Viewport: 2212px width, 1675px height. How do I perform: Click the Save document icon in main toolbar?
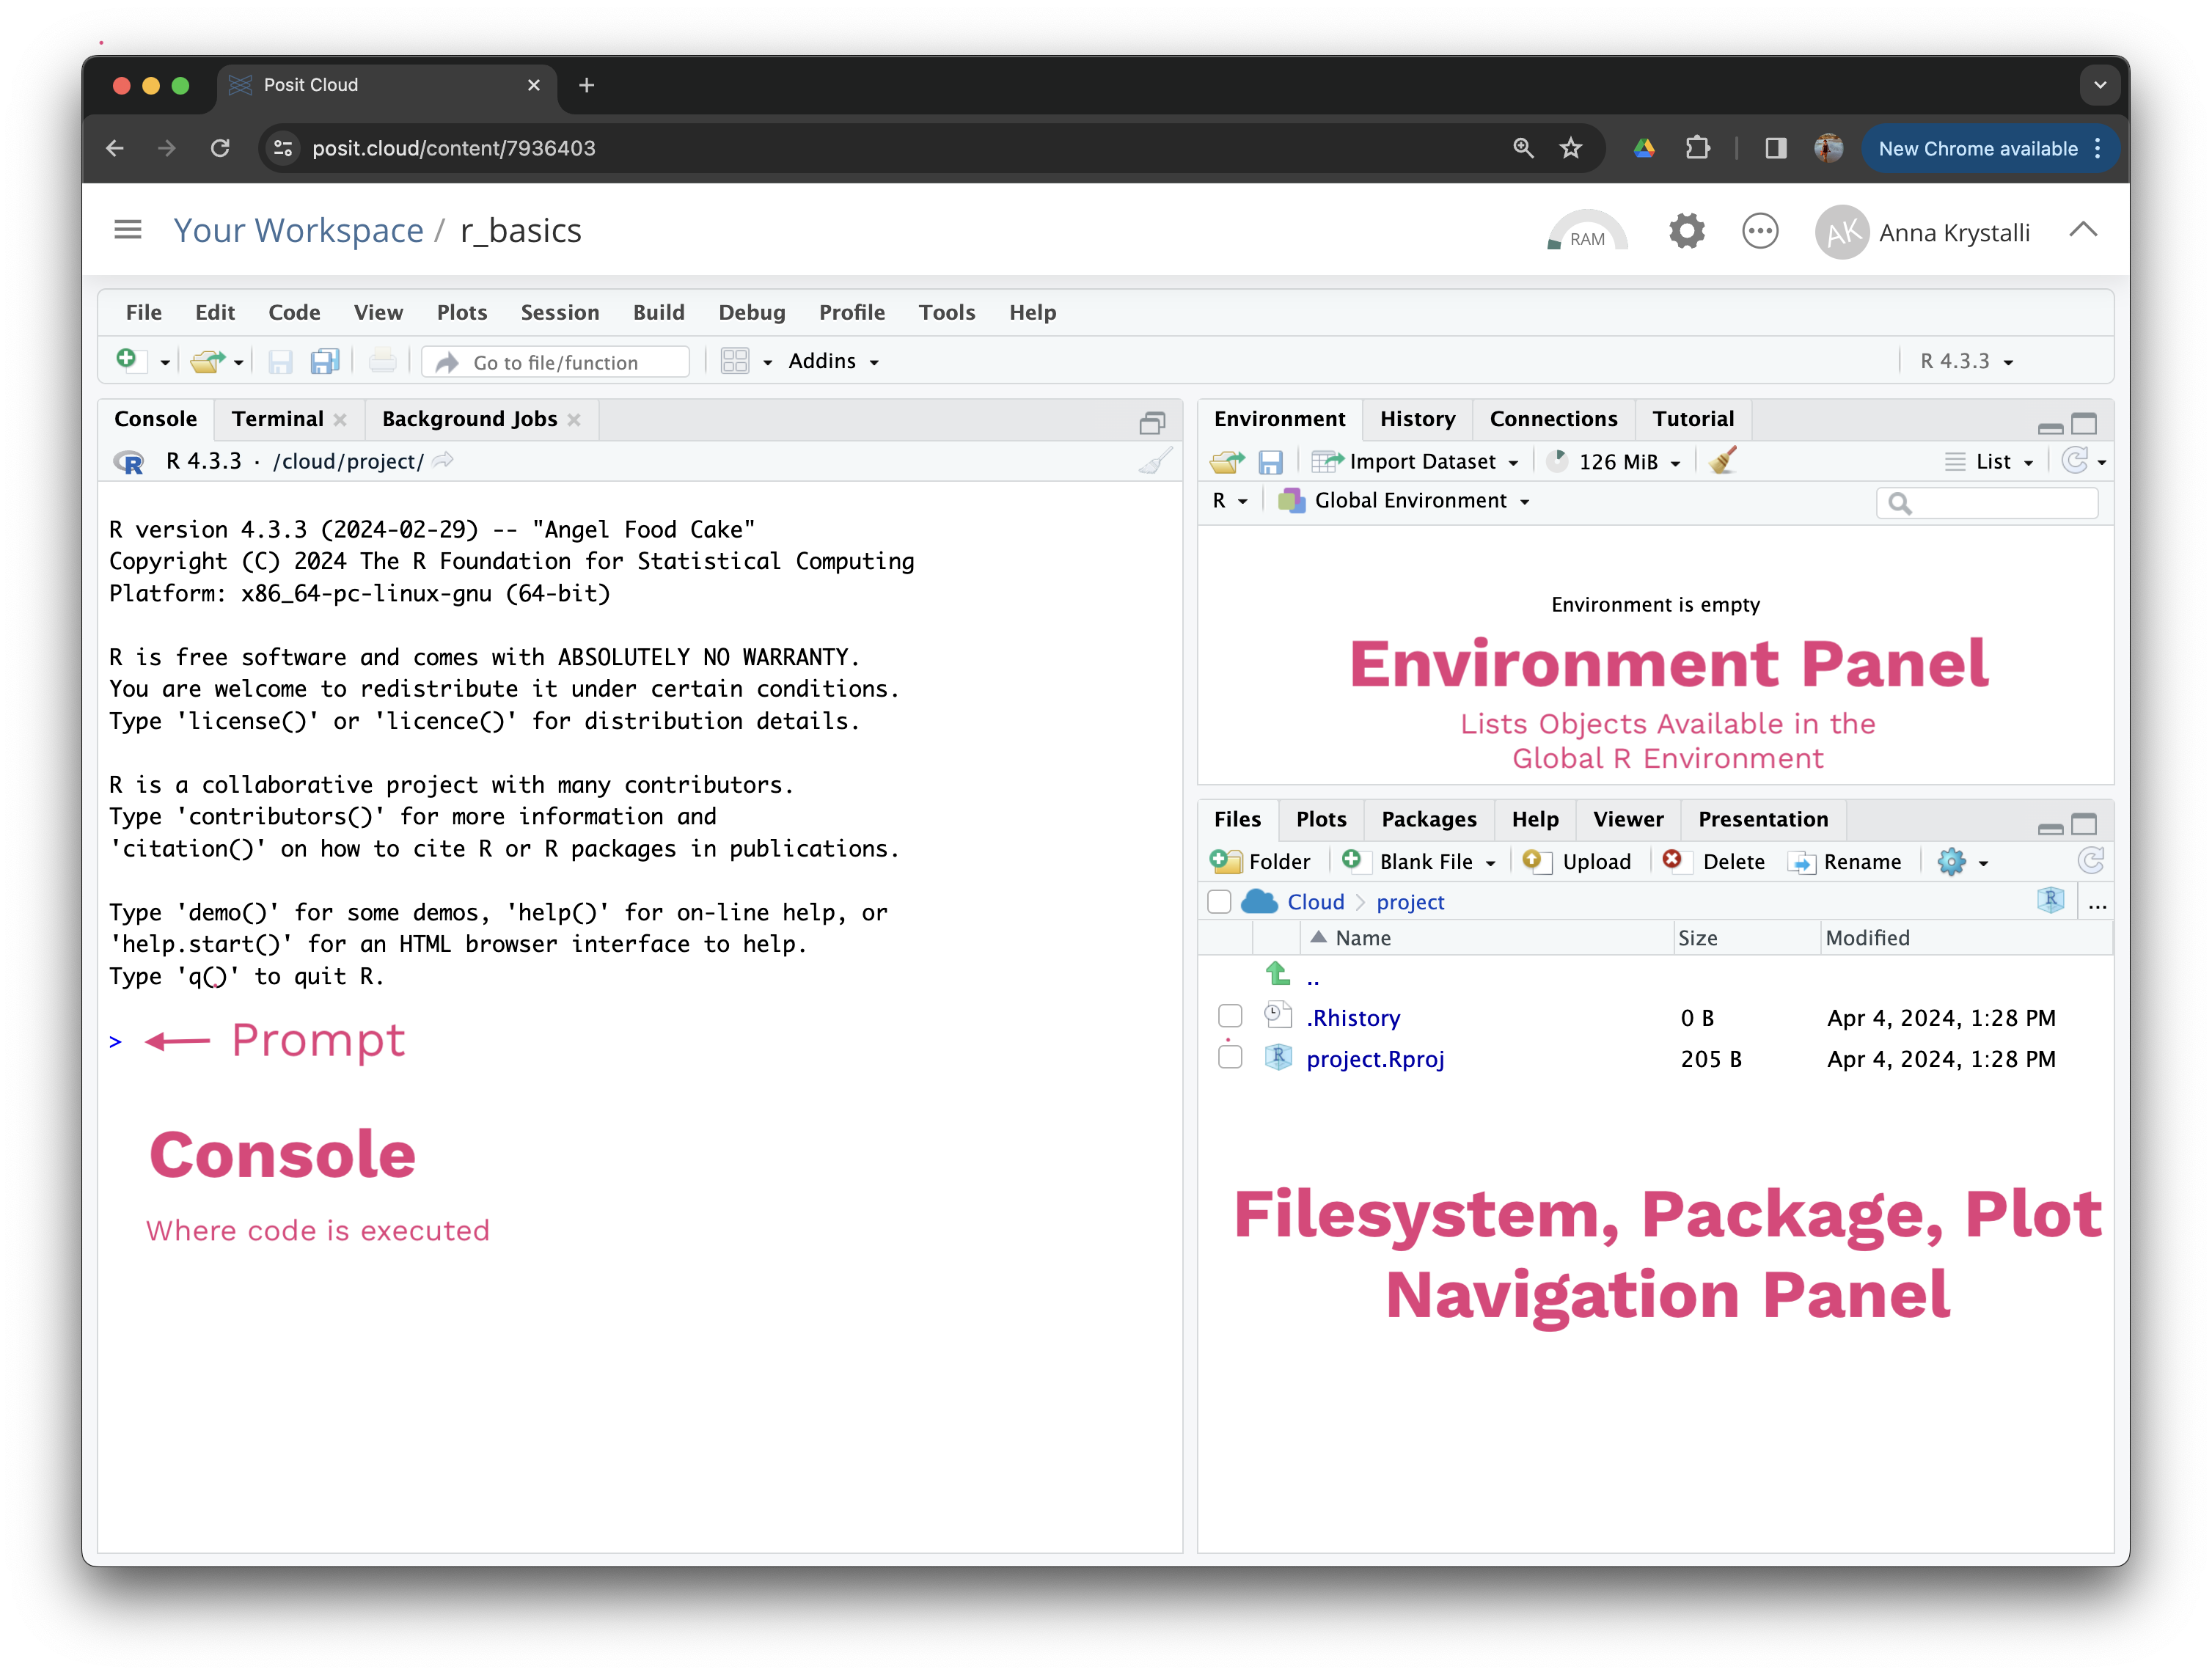(281, 361)
